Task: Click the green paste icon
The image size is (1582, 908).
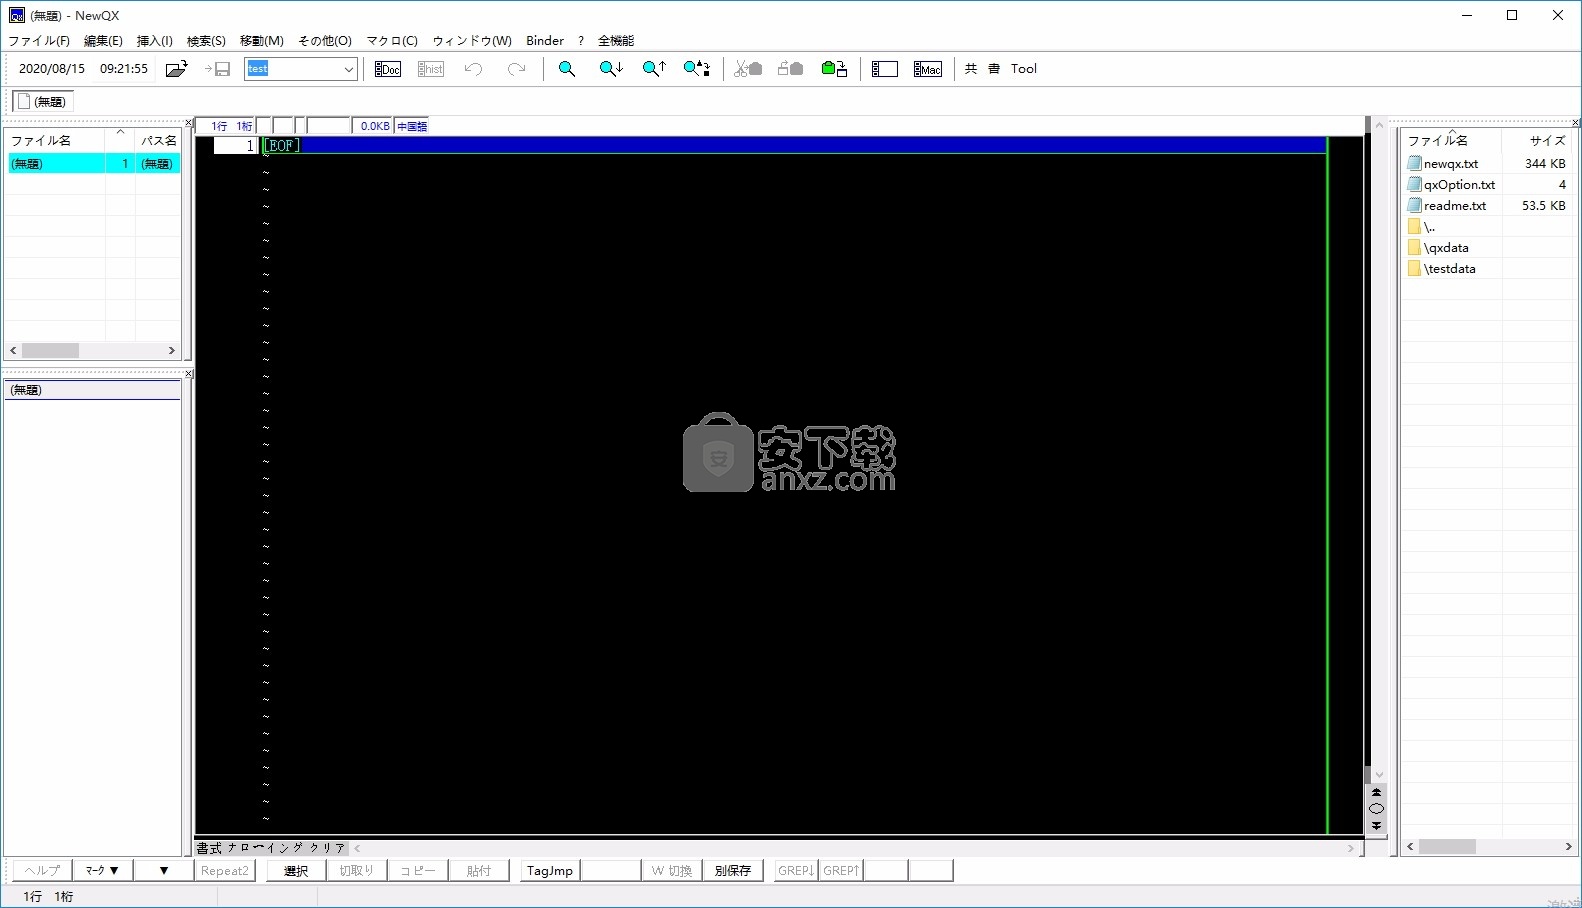Action: point(834,69)
